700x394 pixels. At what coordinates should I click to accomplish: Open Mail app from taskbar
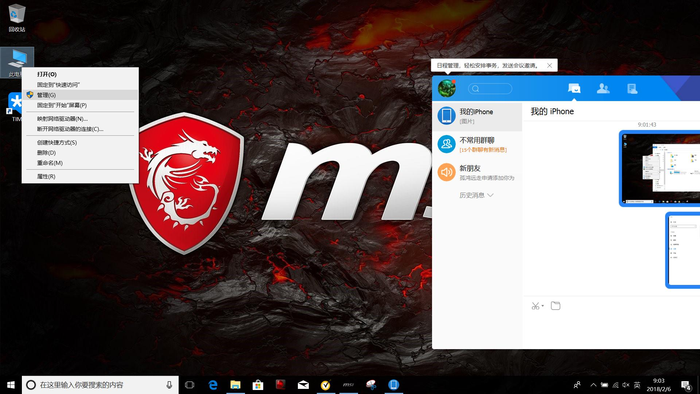coord(303,385)
